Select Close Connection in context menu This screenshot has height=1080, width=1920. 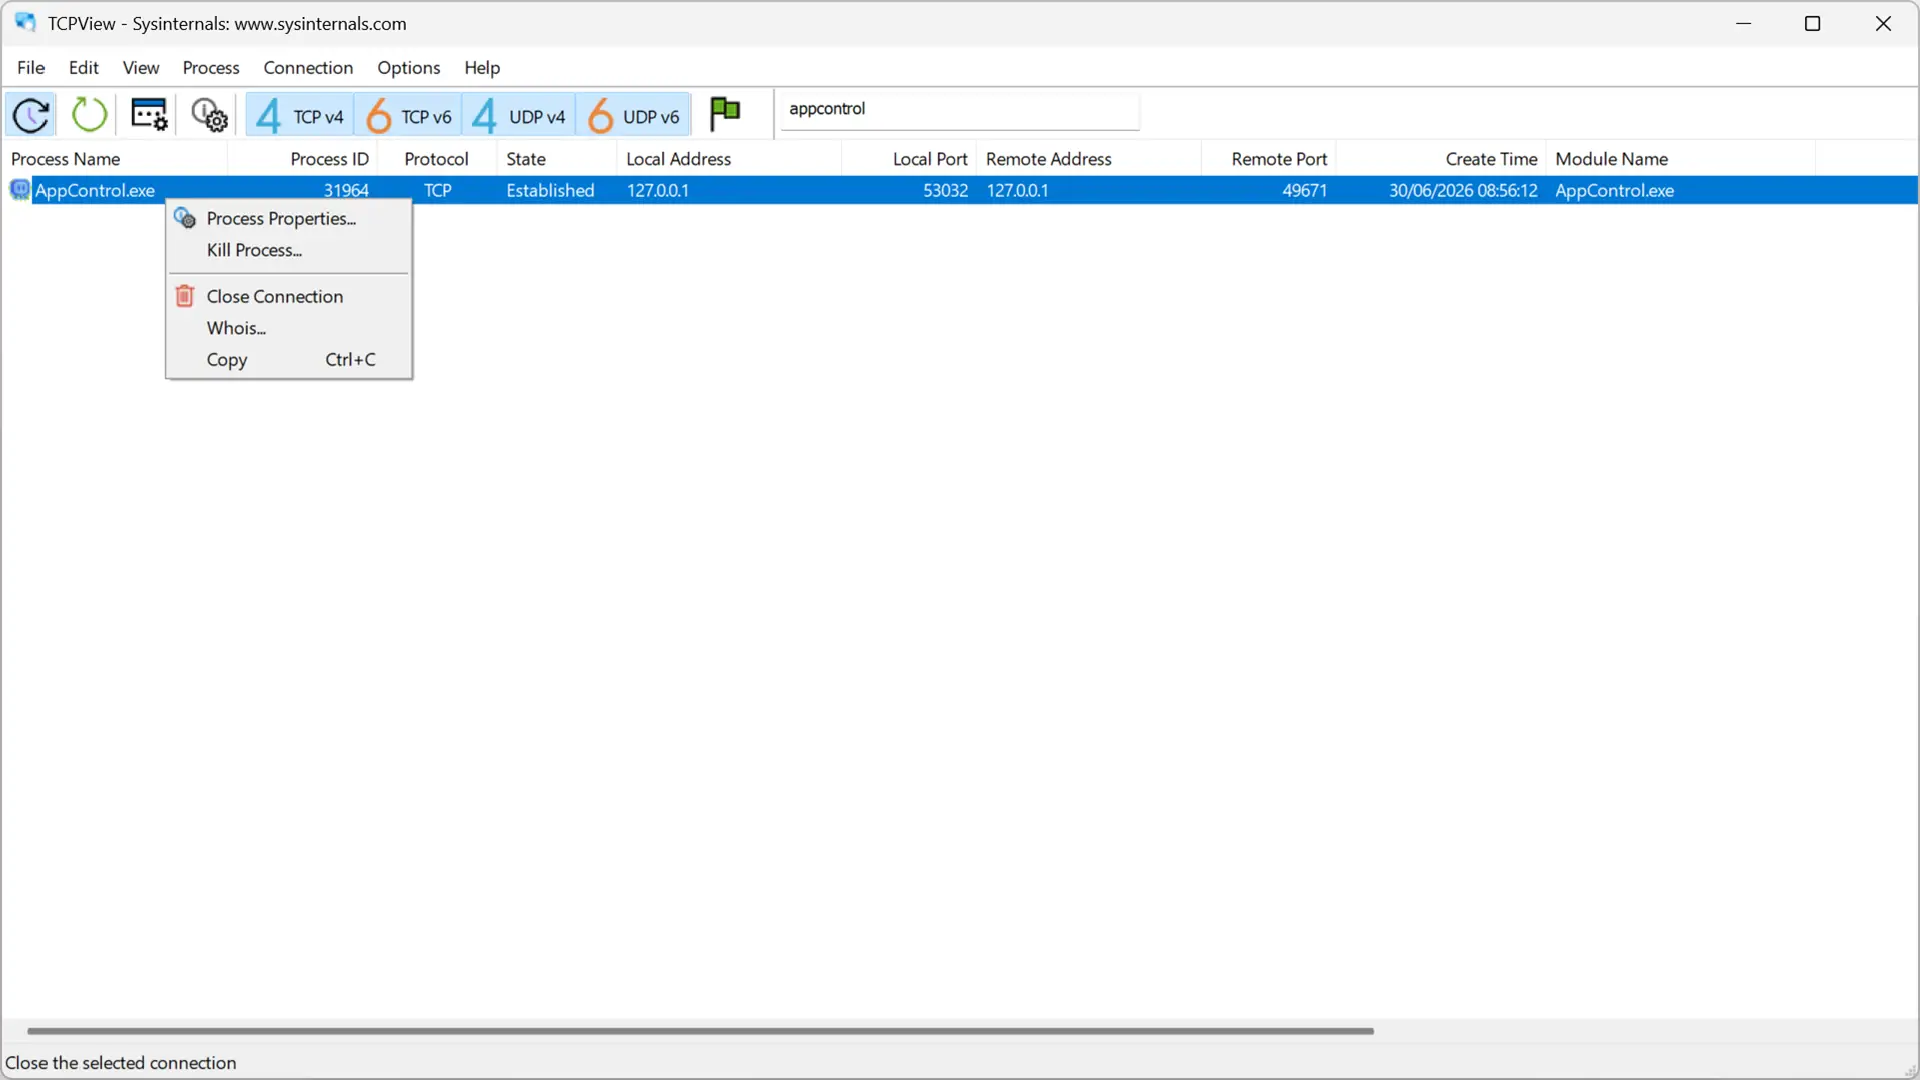pyautogui.click(x=289, y=296)
